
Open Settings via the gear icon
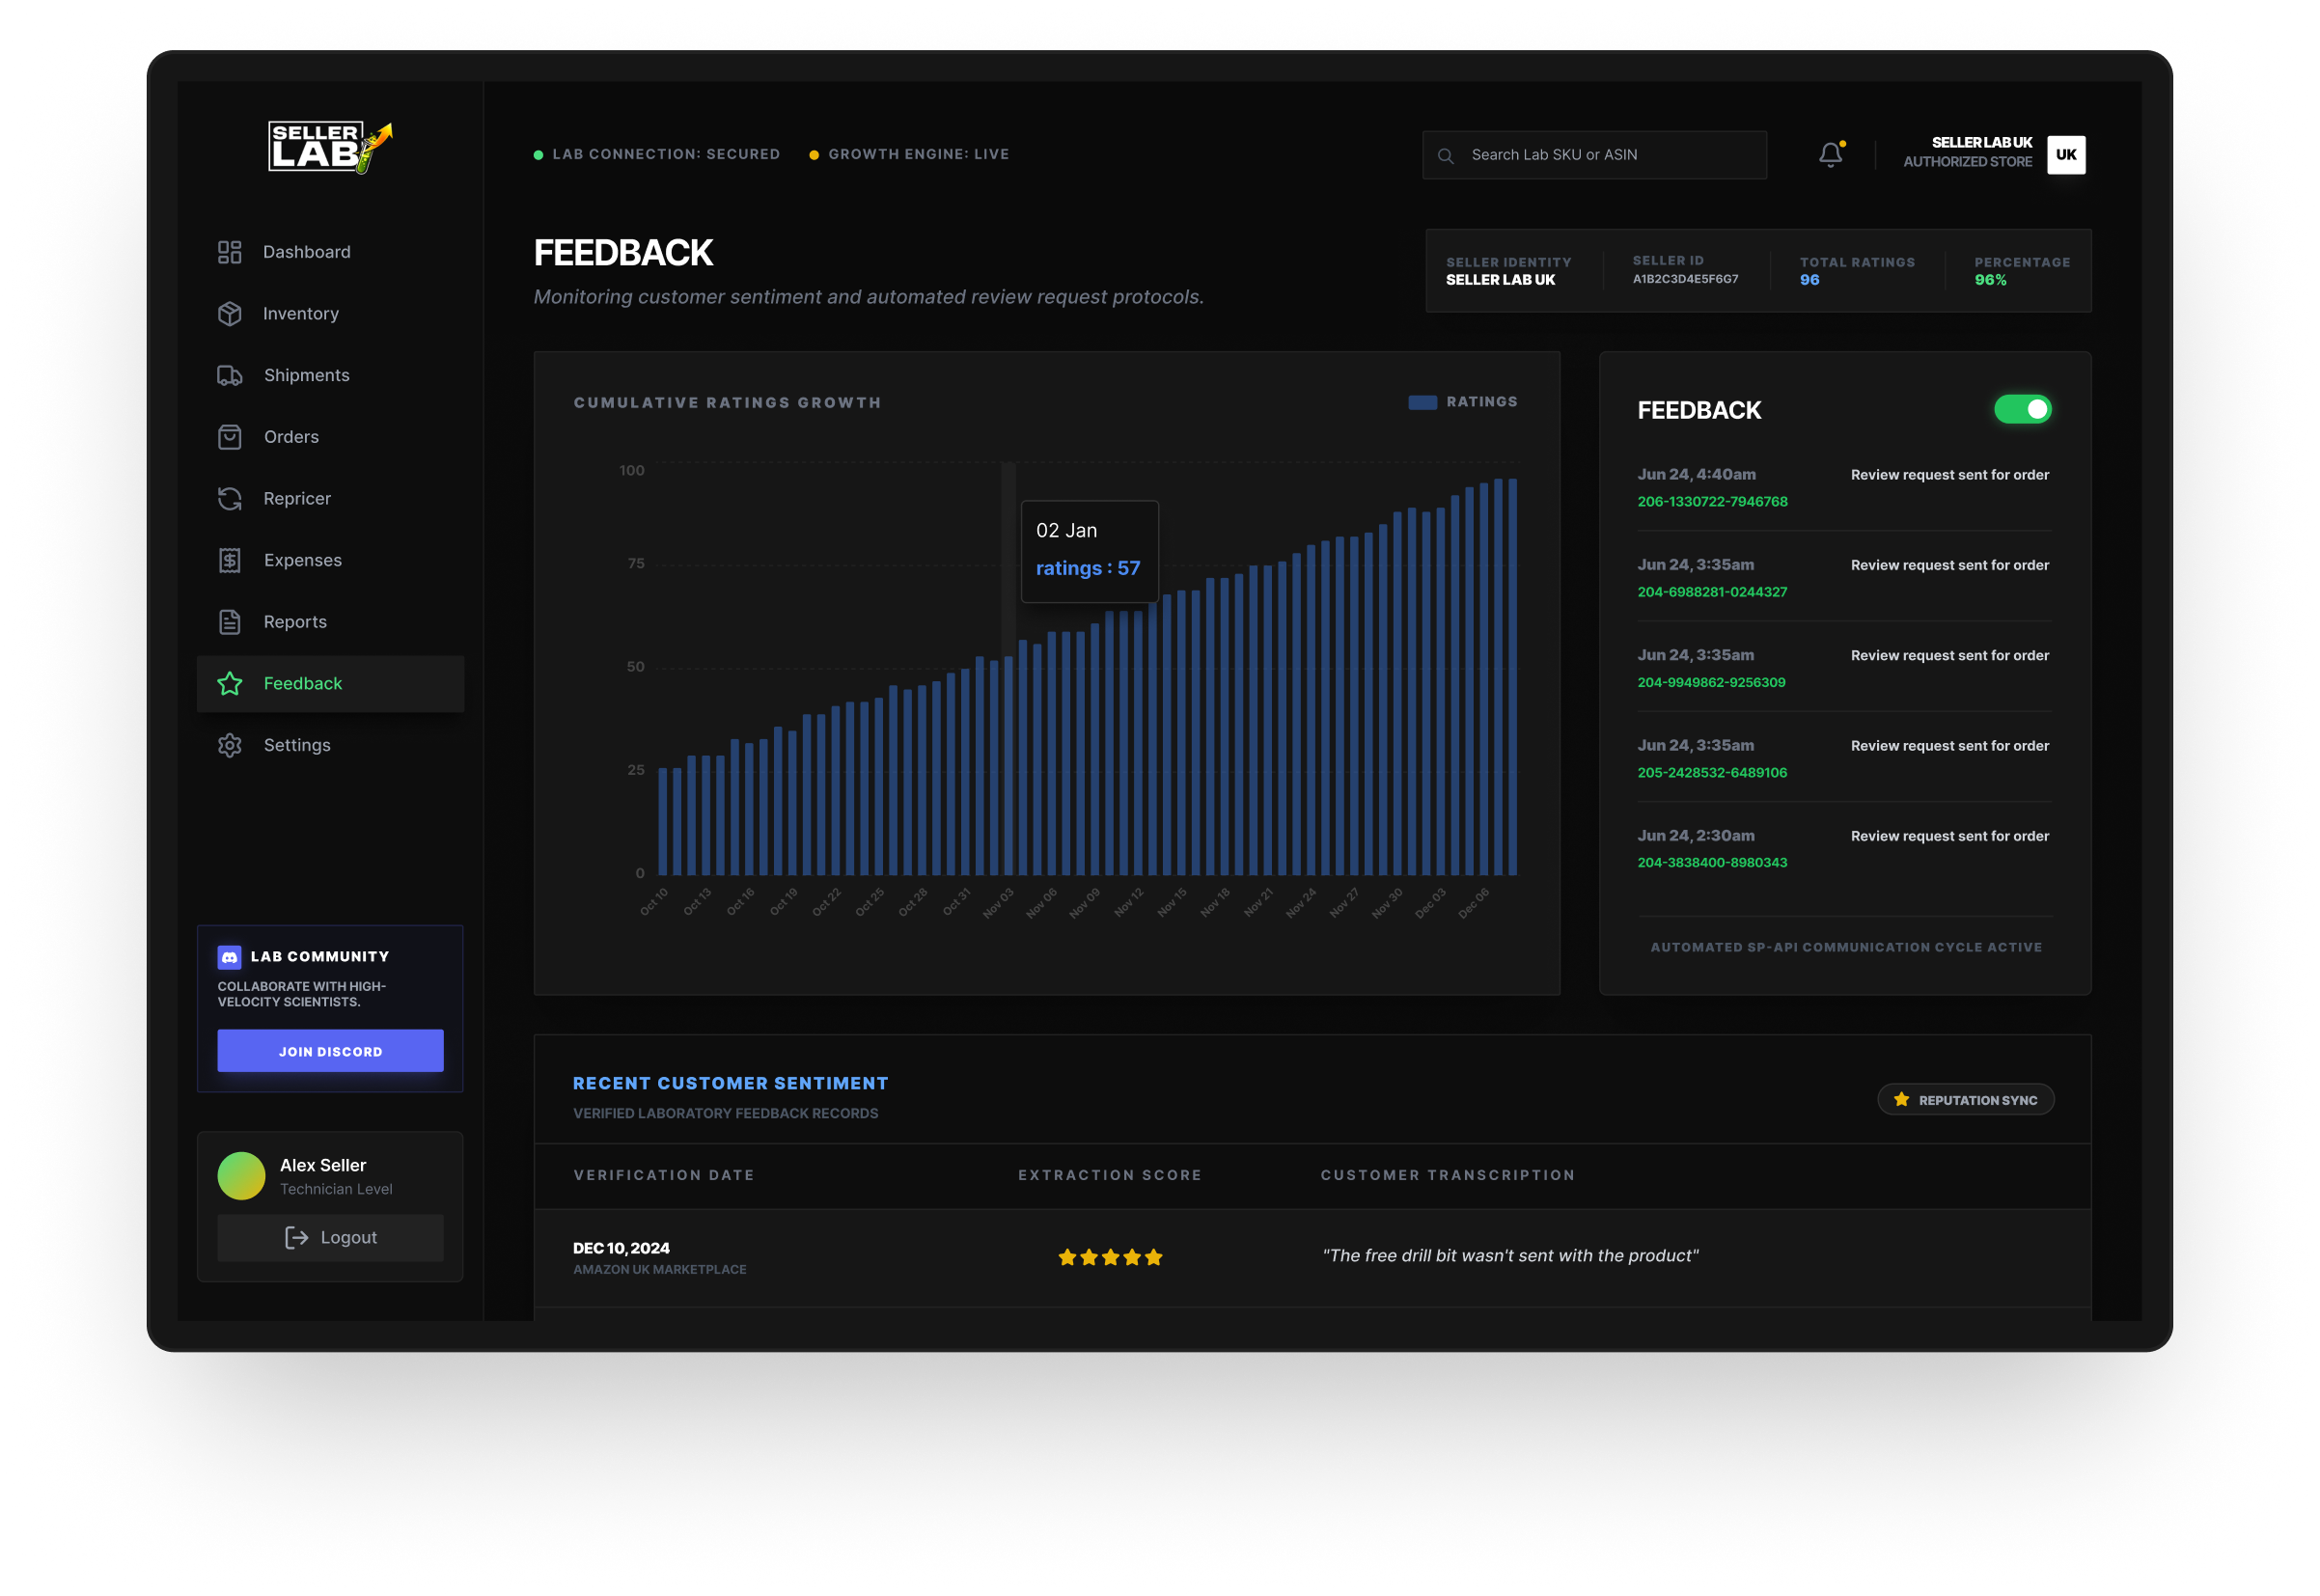230,745
